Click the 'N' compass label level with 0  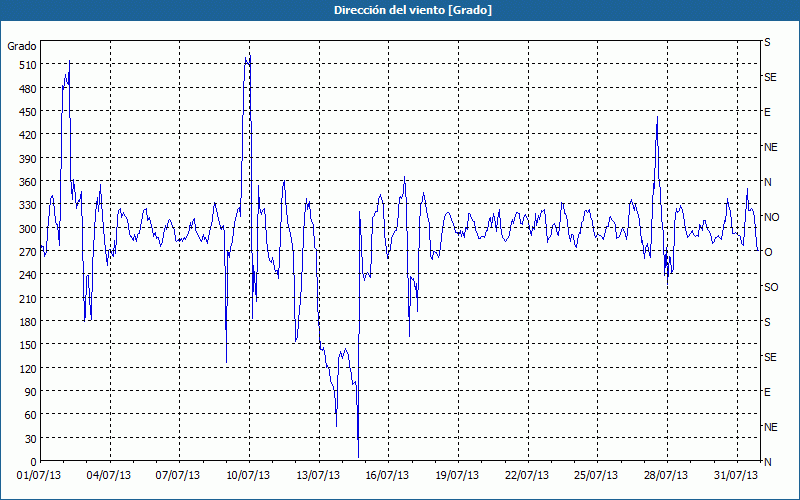pos(768,462)
